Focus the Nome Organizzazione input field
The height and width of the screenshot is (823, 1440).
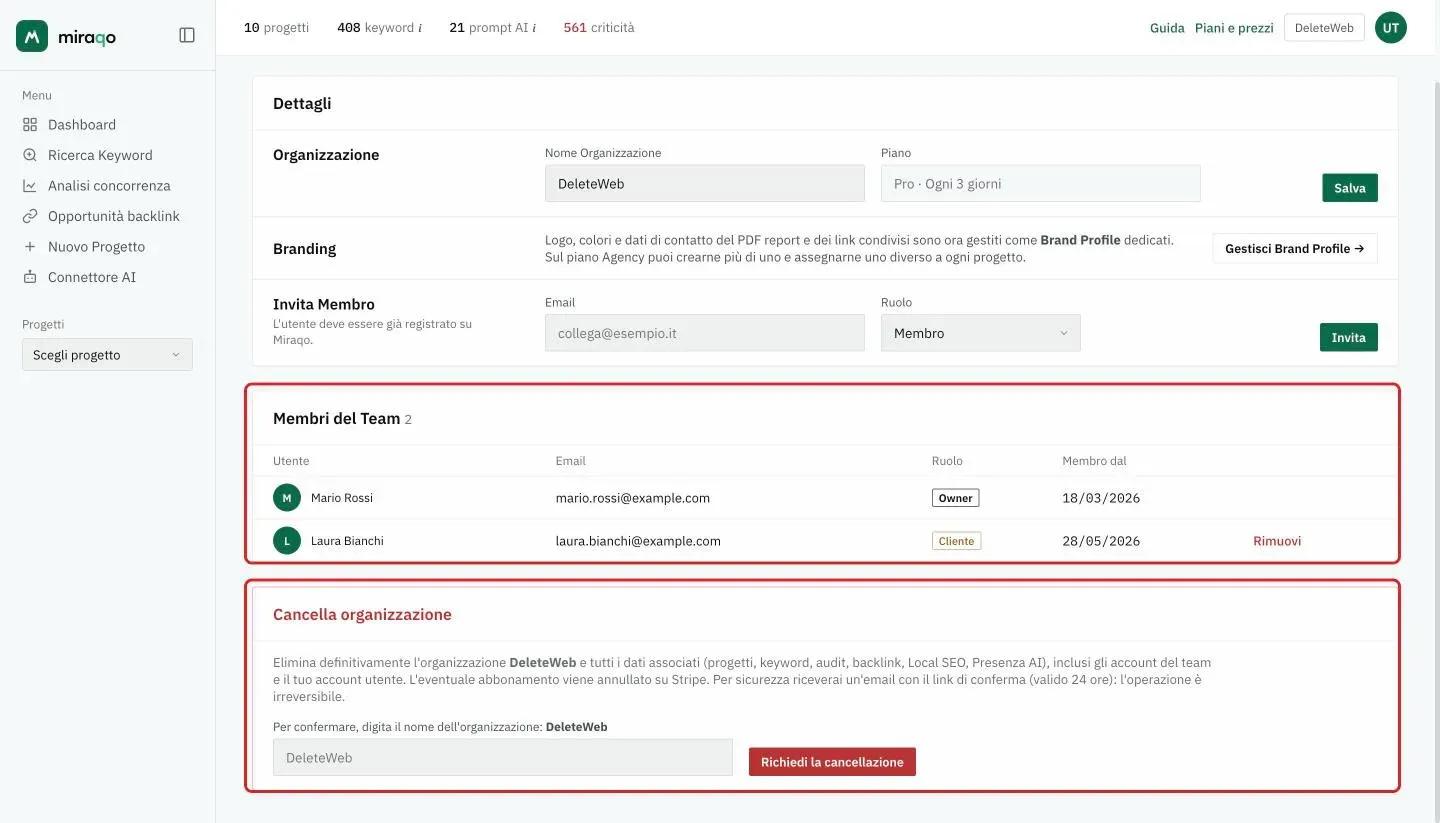pos(705,184)
